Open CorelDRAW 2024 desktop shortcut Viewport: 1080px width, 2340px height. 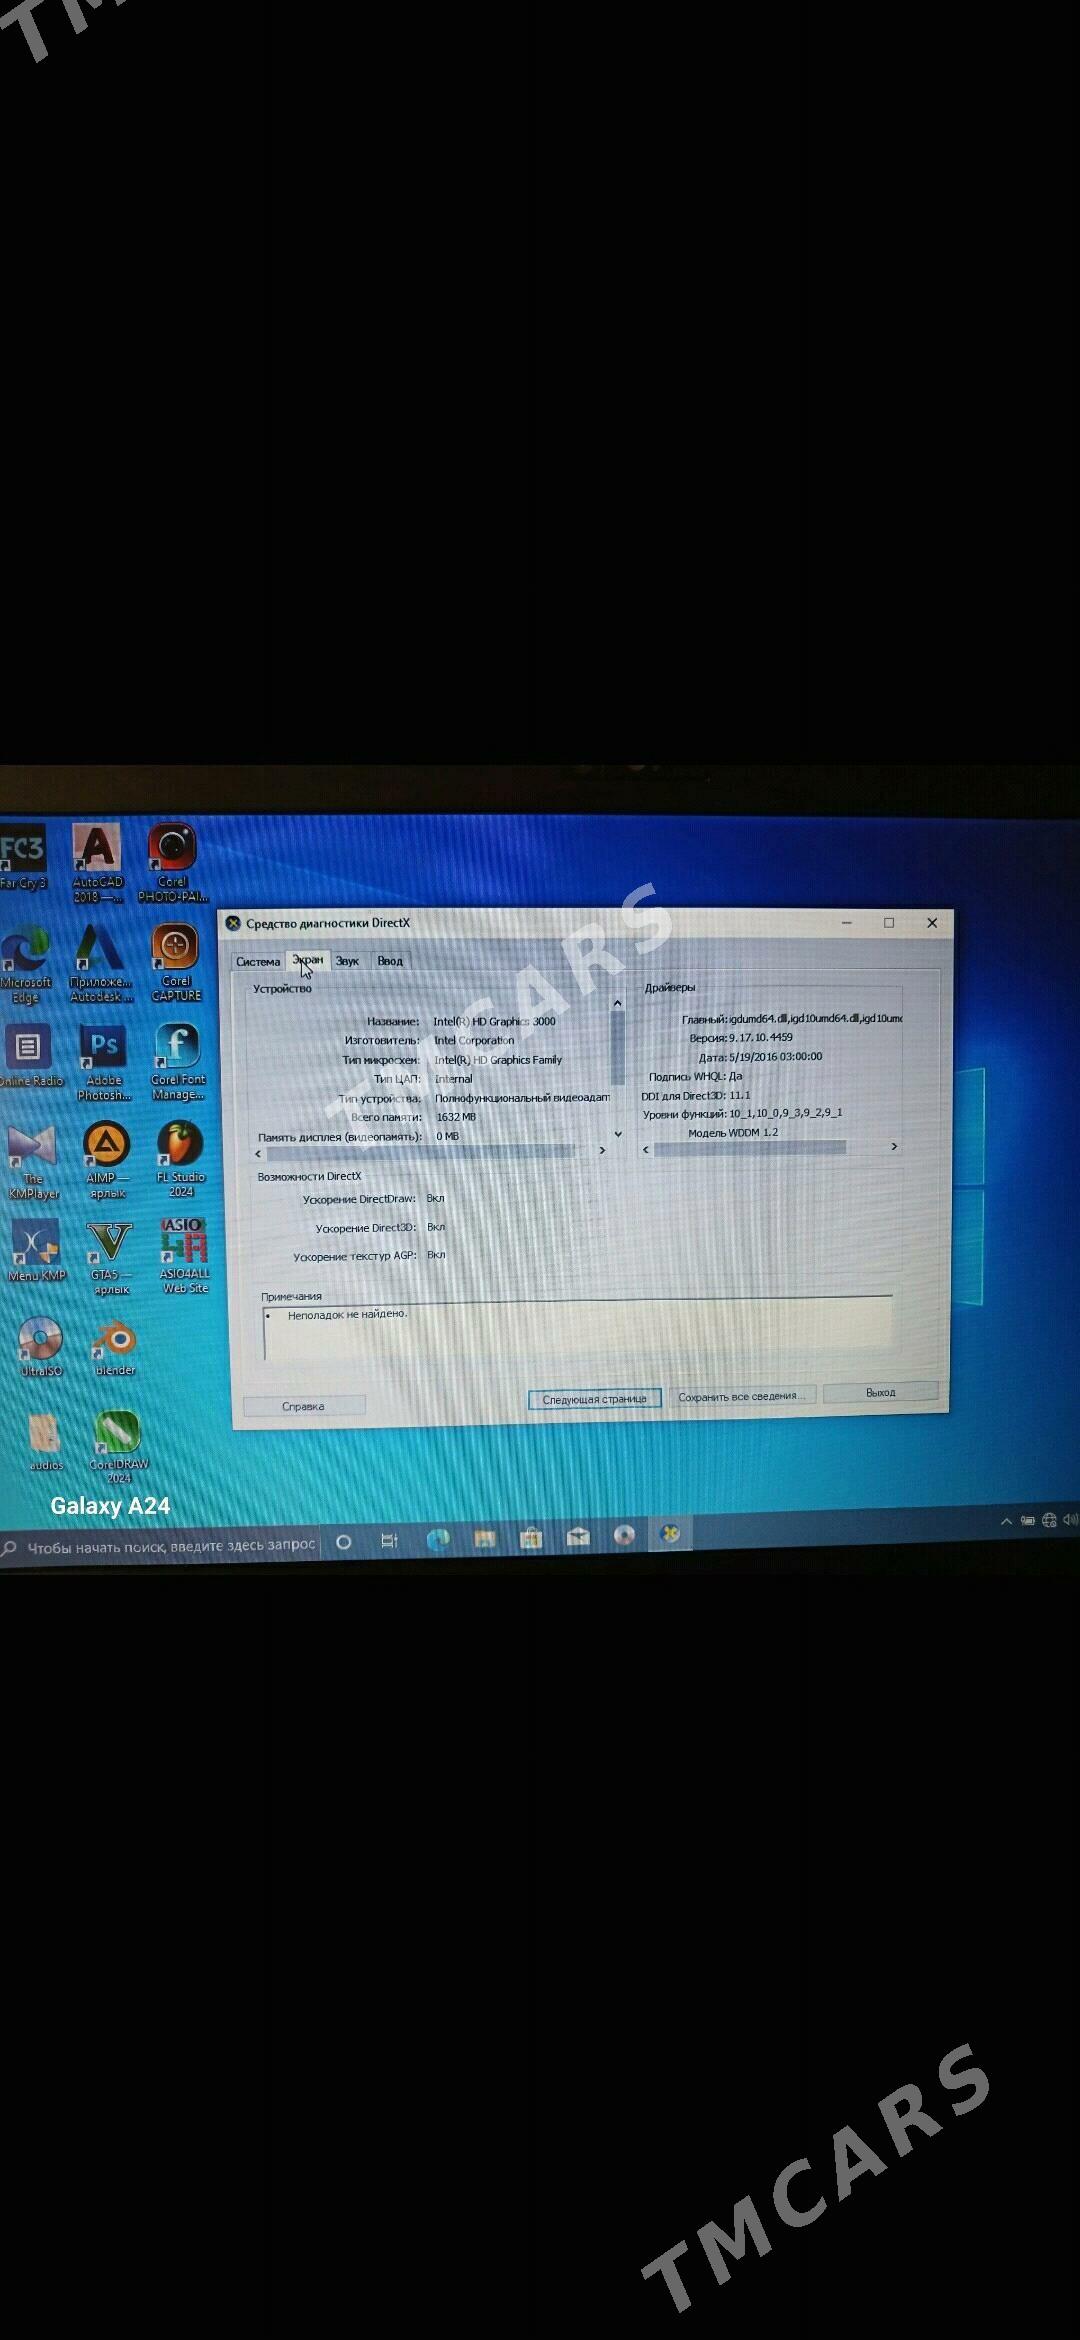pyautogui.click(x=119, y=1447)
